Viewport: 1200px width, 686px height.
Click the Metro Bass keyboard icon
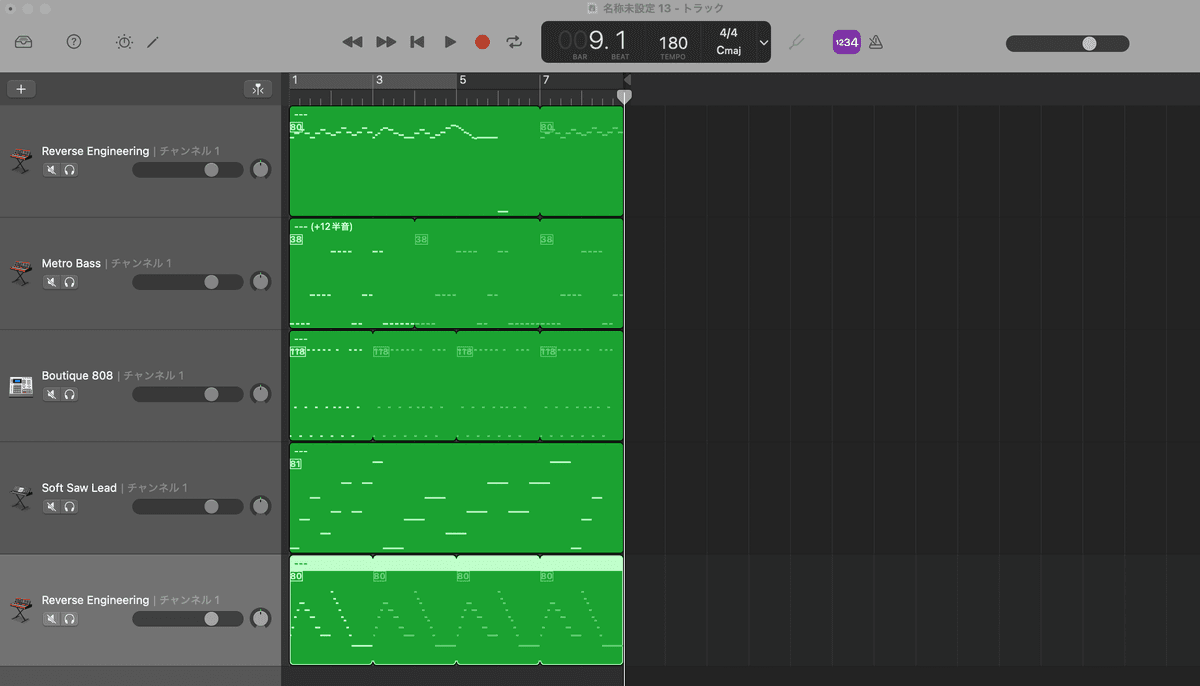pos(21,273)
